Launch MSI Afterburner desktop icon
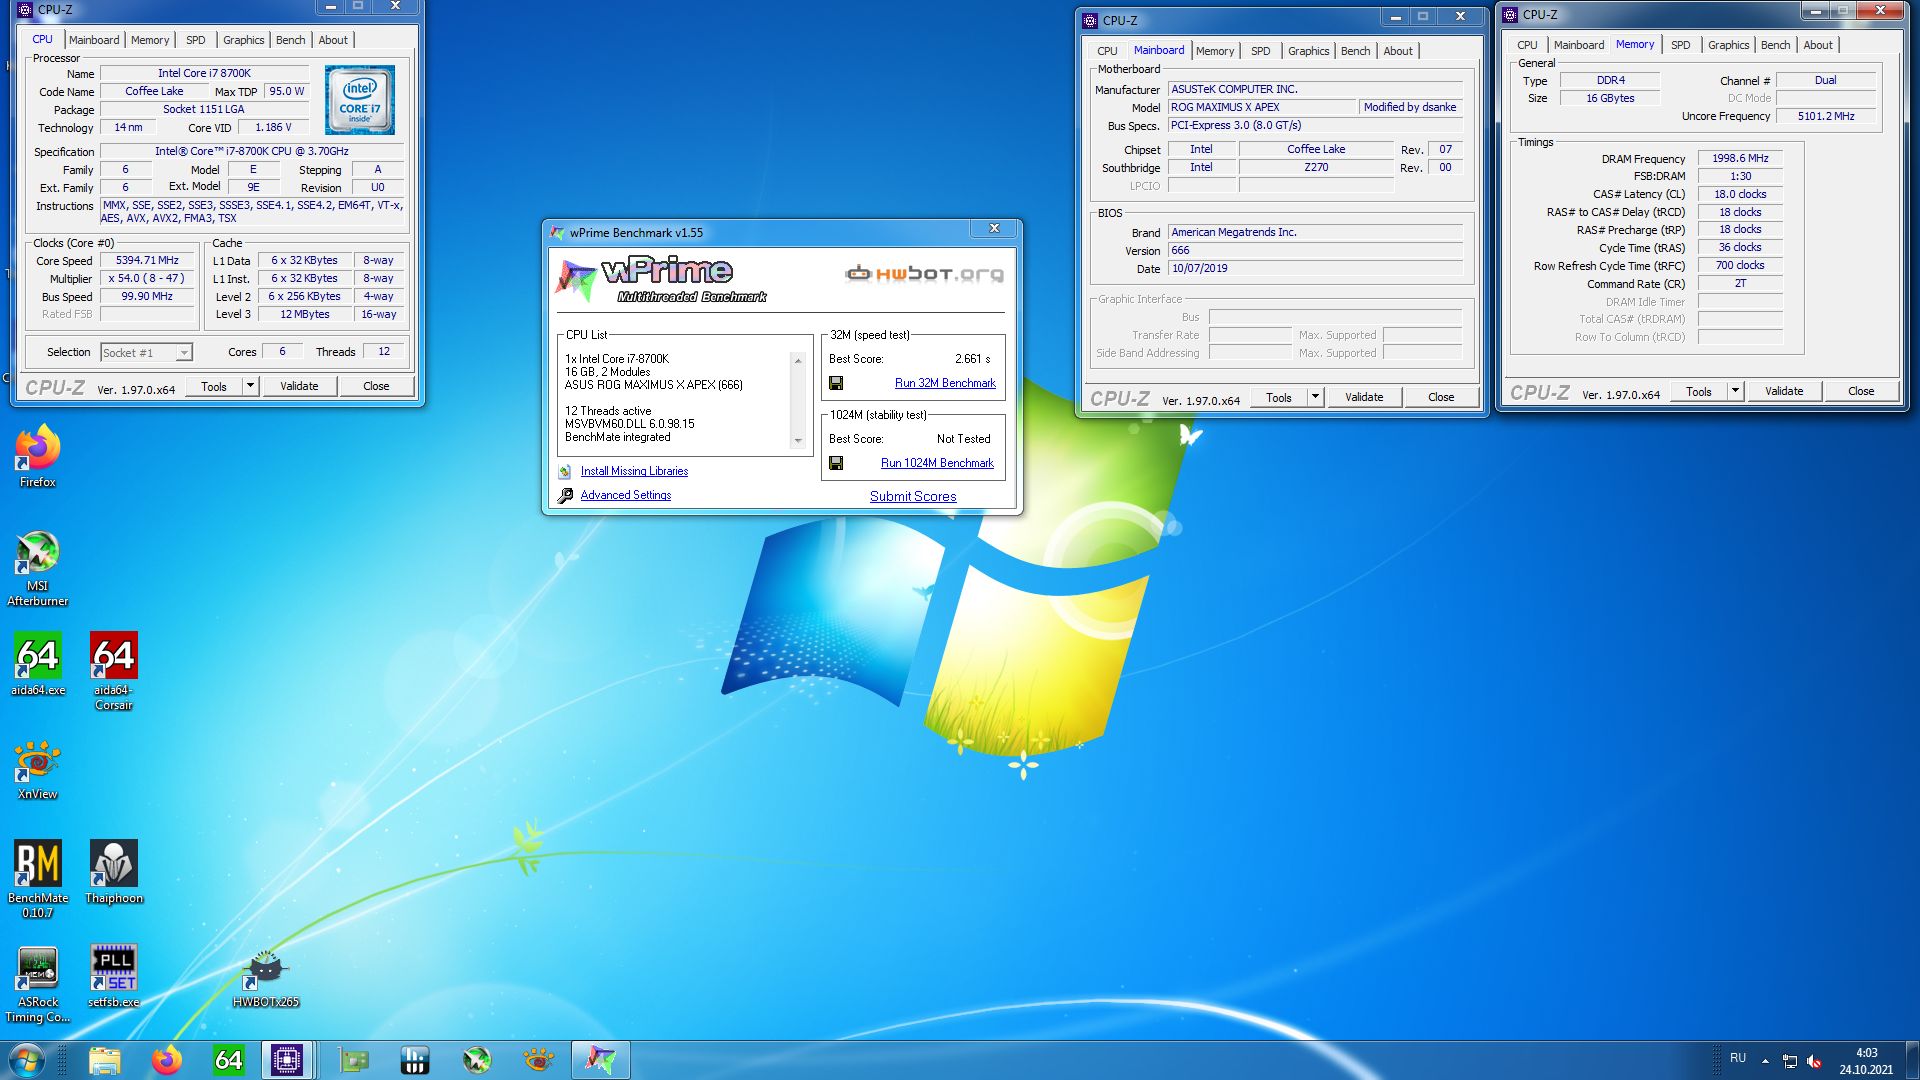Viewport: 1920px width, 1080px height. click(38, 567)
